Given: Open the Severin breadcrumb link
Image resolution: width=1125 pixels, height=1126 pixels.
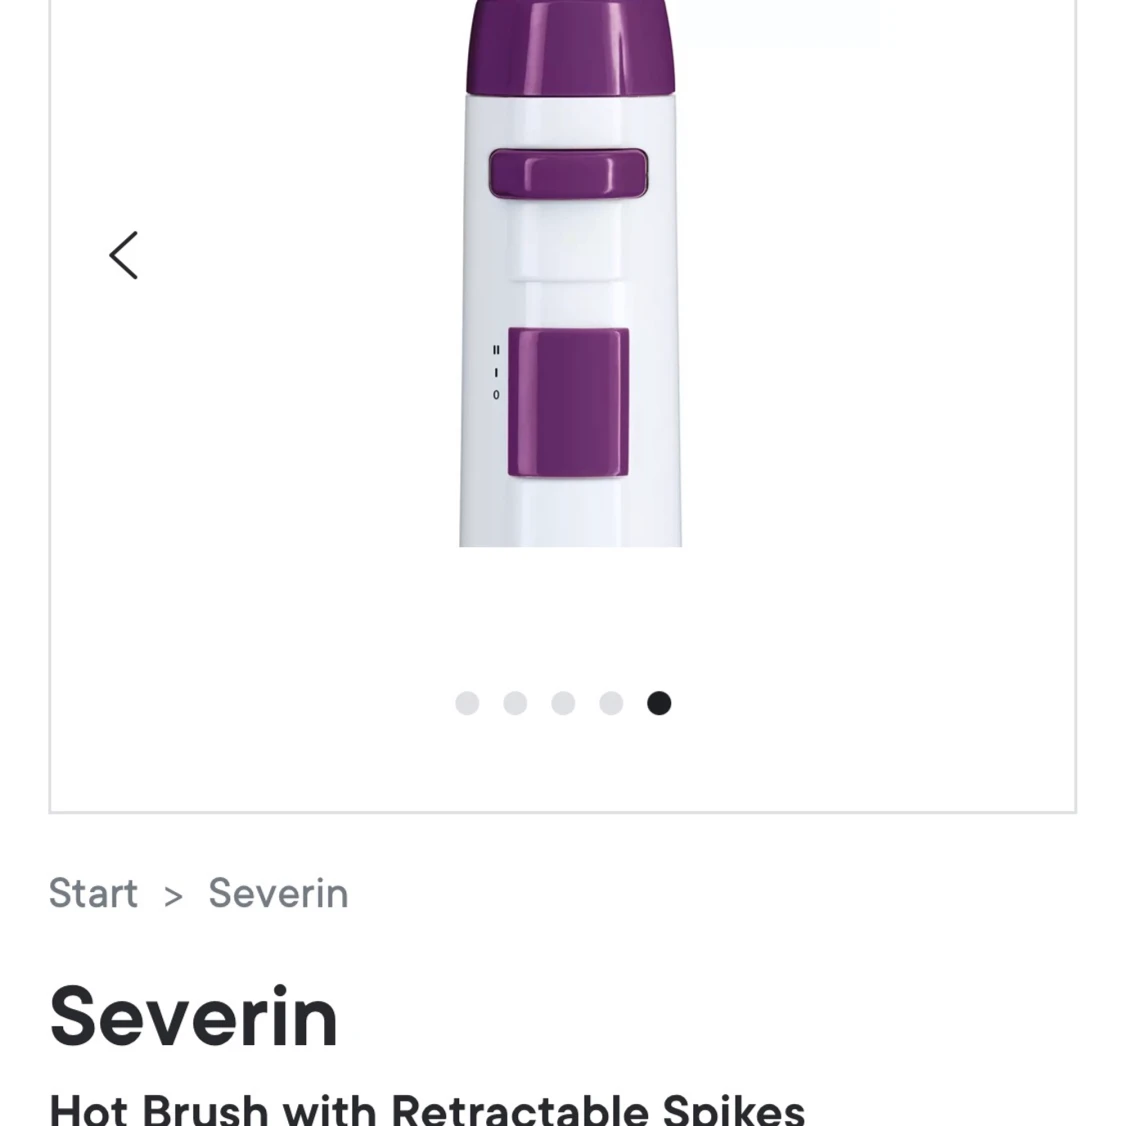Looking at the screenshot, I should tap(278, 893).
